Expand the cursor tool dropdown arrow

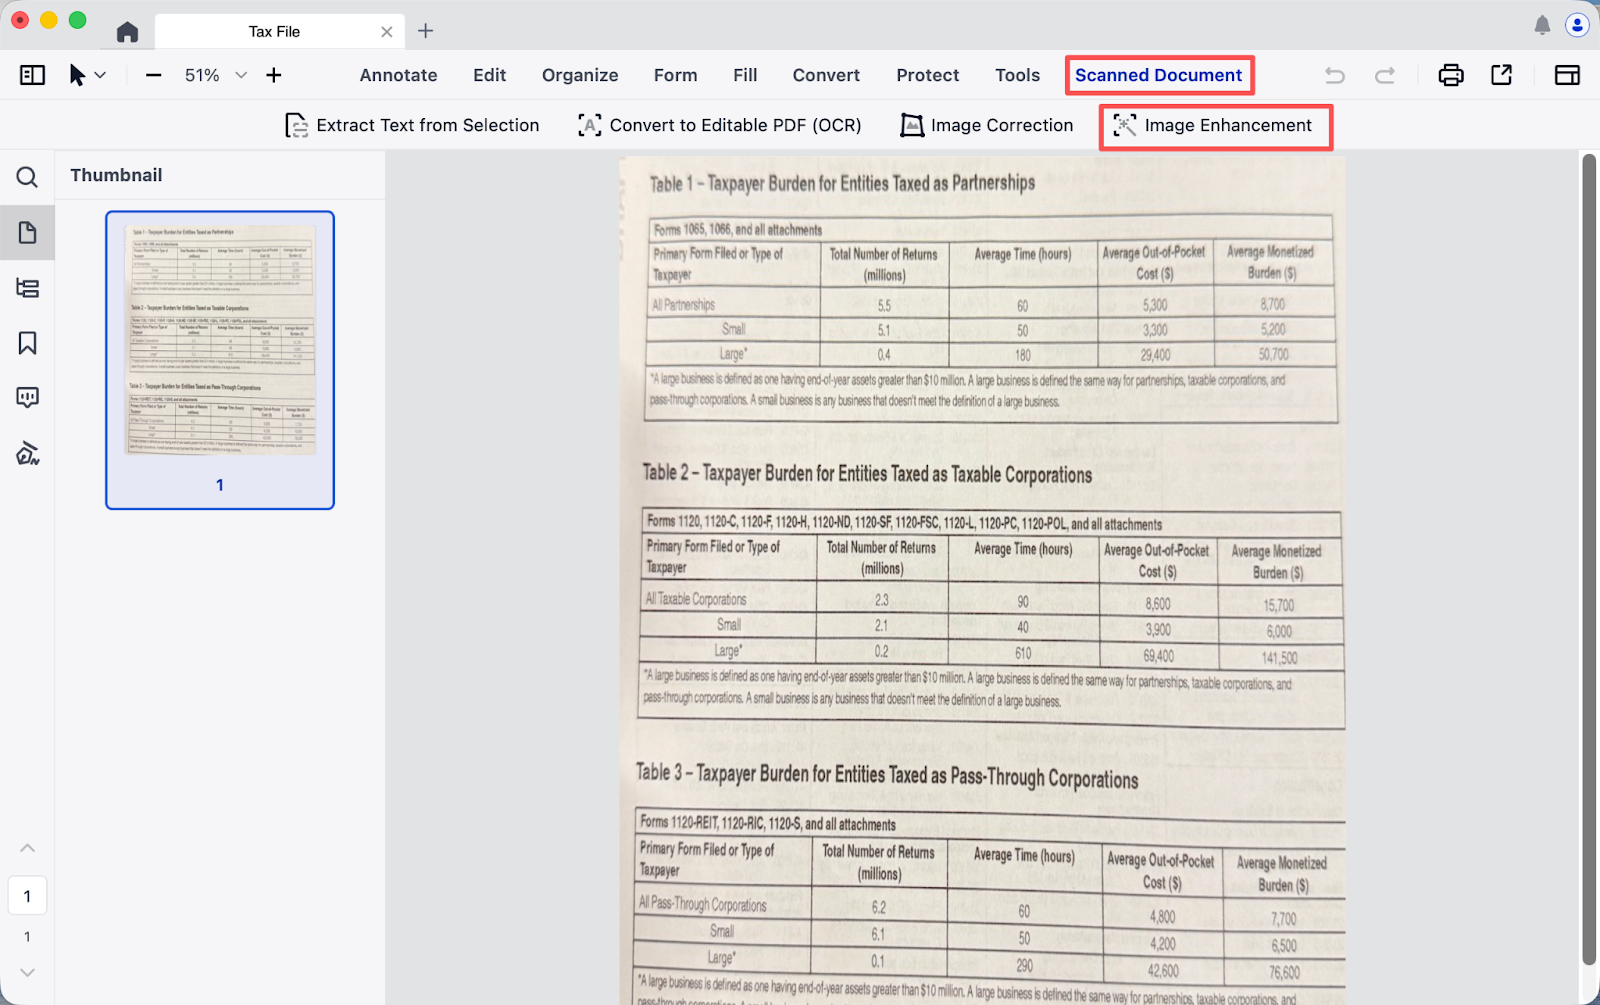101,75
